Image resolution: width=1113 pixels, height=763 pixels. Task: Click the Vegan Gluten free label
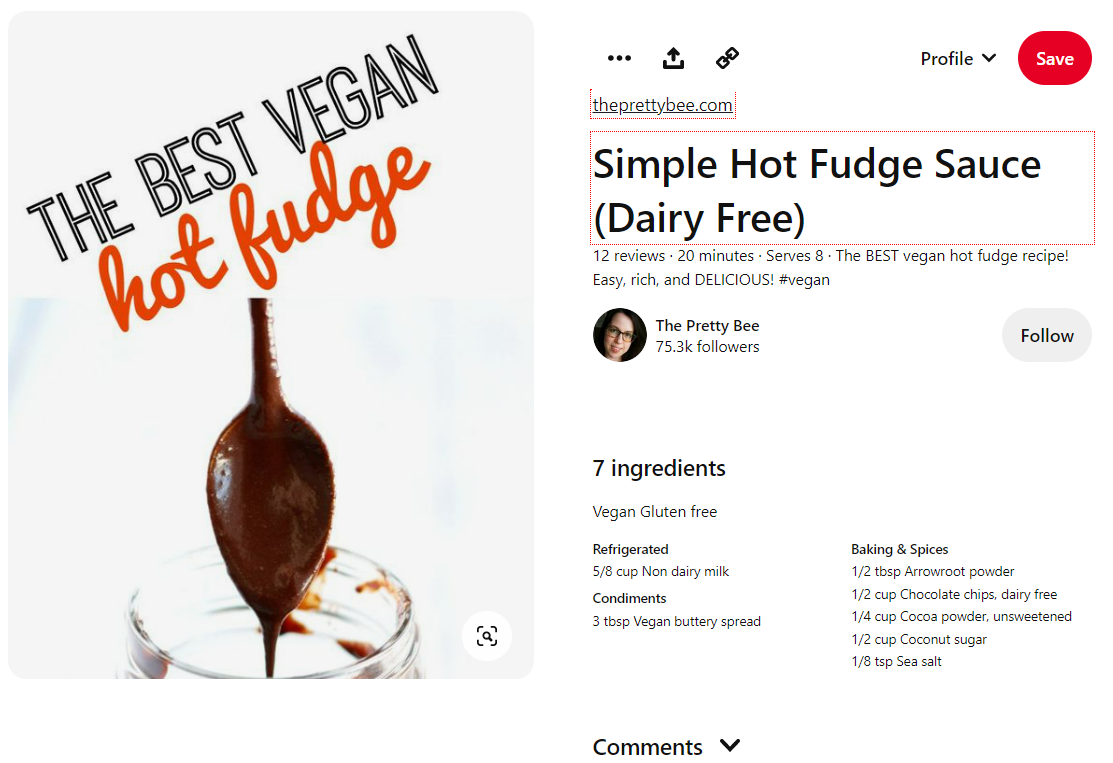654,512
